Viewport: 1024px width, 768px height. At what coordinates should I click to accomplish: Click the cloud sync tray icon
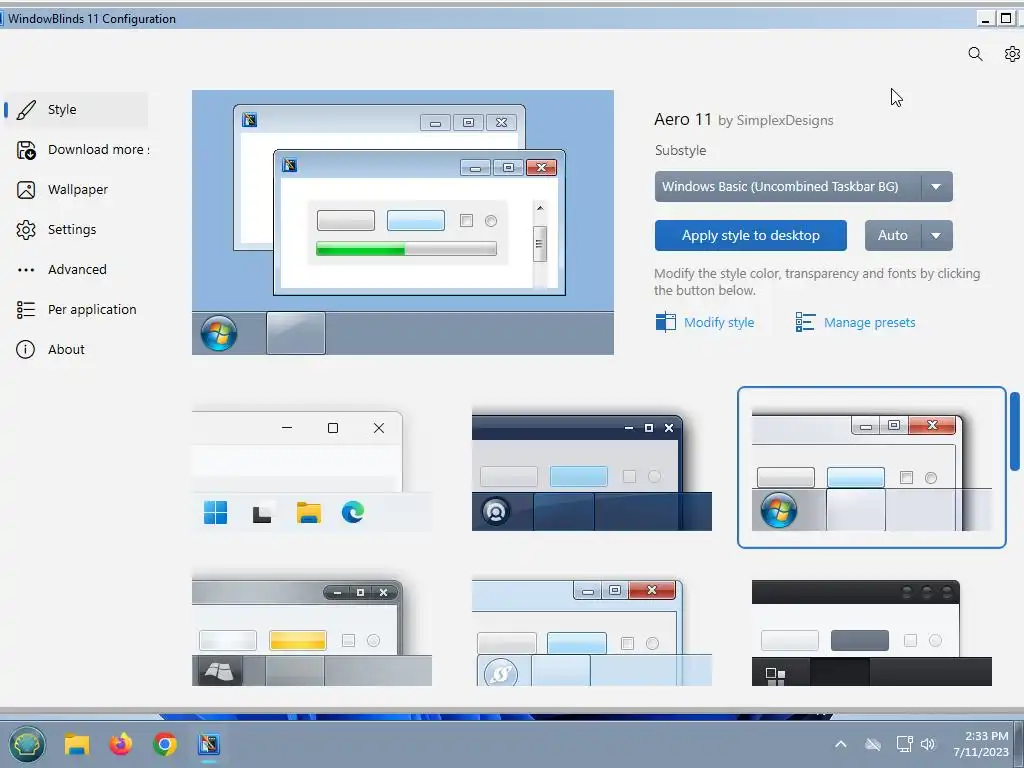point(873,744)
